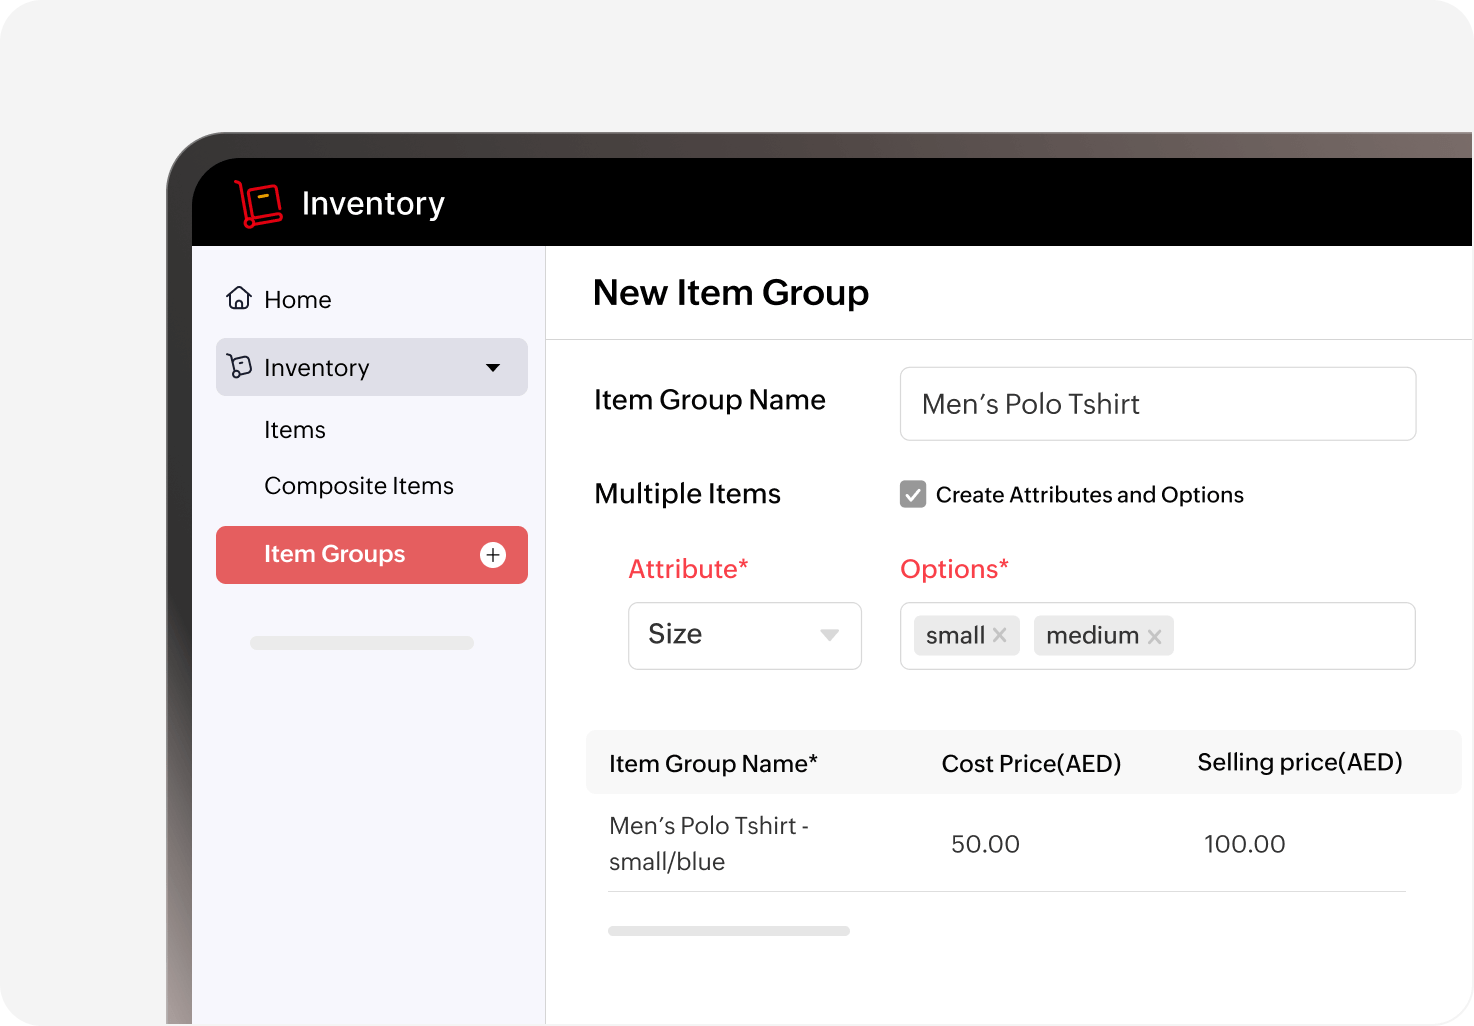Collapse the Inventory sidebar menu
The width and height of the screenshot is (1474, 1026).
tap(493, 367)
